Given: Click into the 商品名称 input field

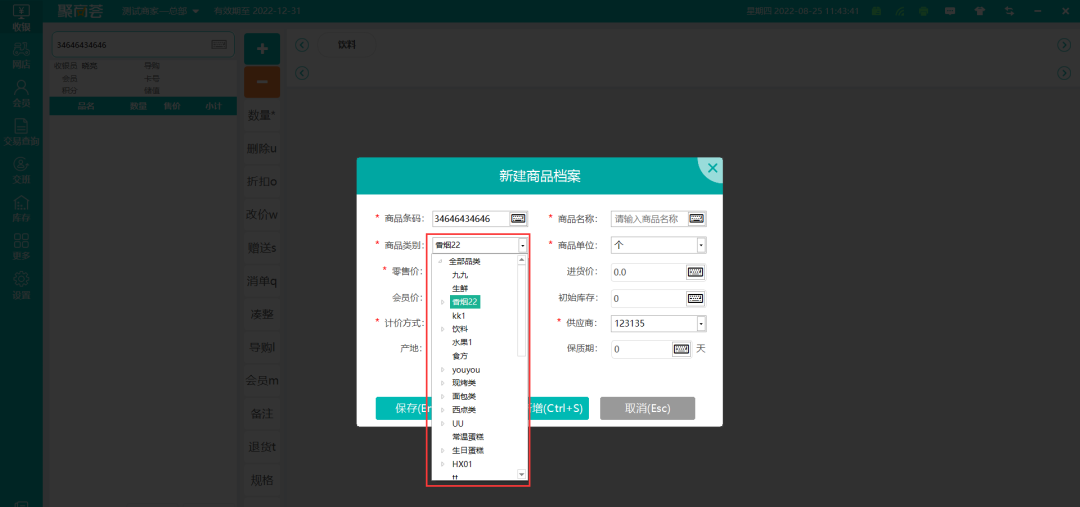Looking at the screenshot, I should point(646,218).
